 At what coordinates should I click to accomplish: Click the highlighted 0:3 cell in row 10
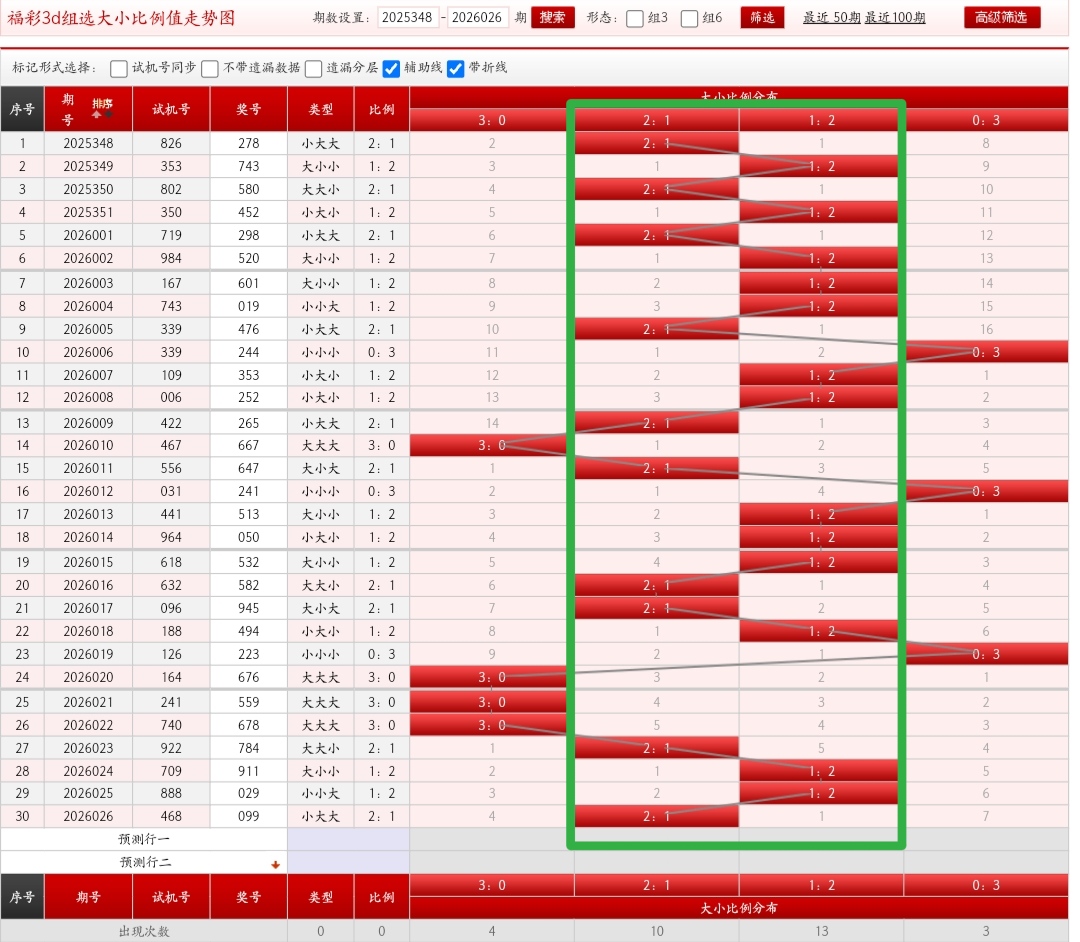tap(985, 352)
